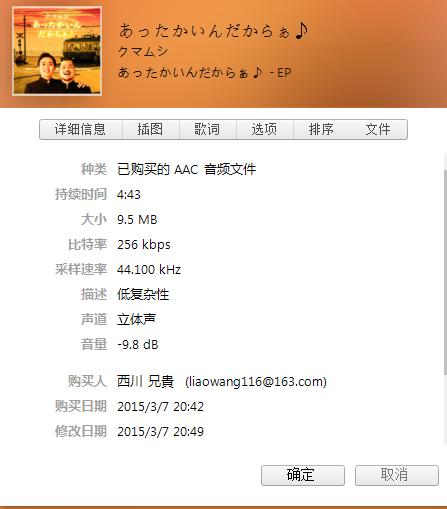Dismiss dialog with 取消 button

397,475
